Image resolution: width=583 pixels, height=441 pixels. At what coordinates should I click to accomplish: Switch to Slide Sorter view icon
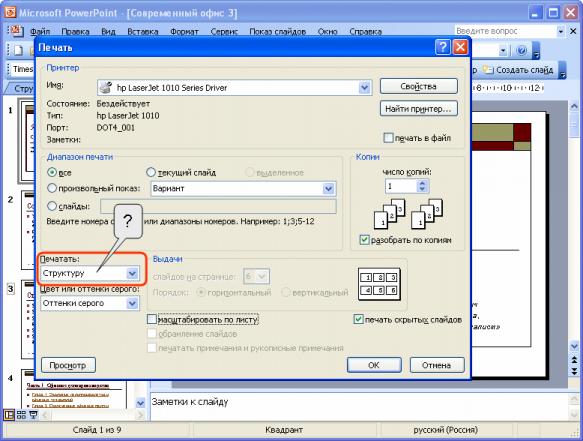pyautogui.click(x=22, y=415)
